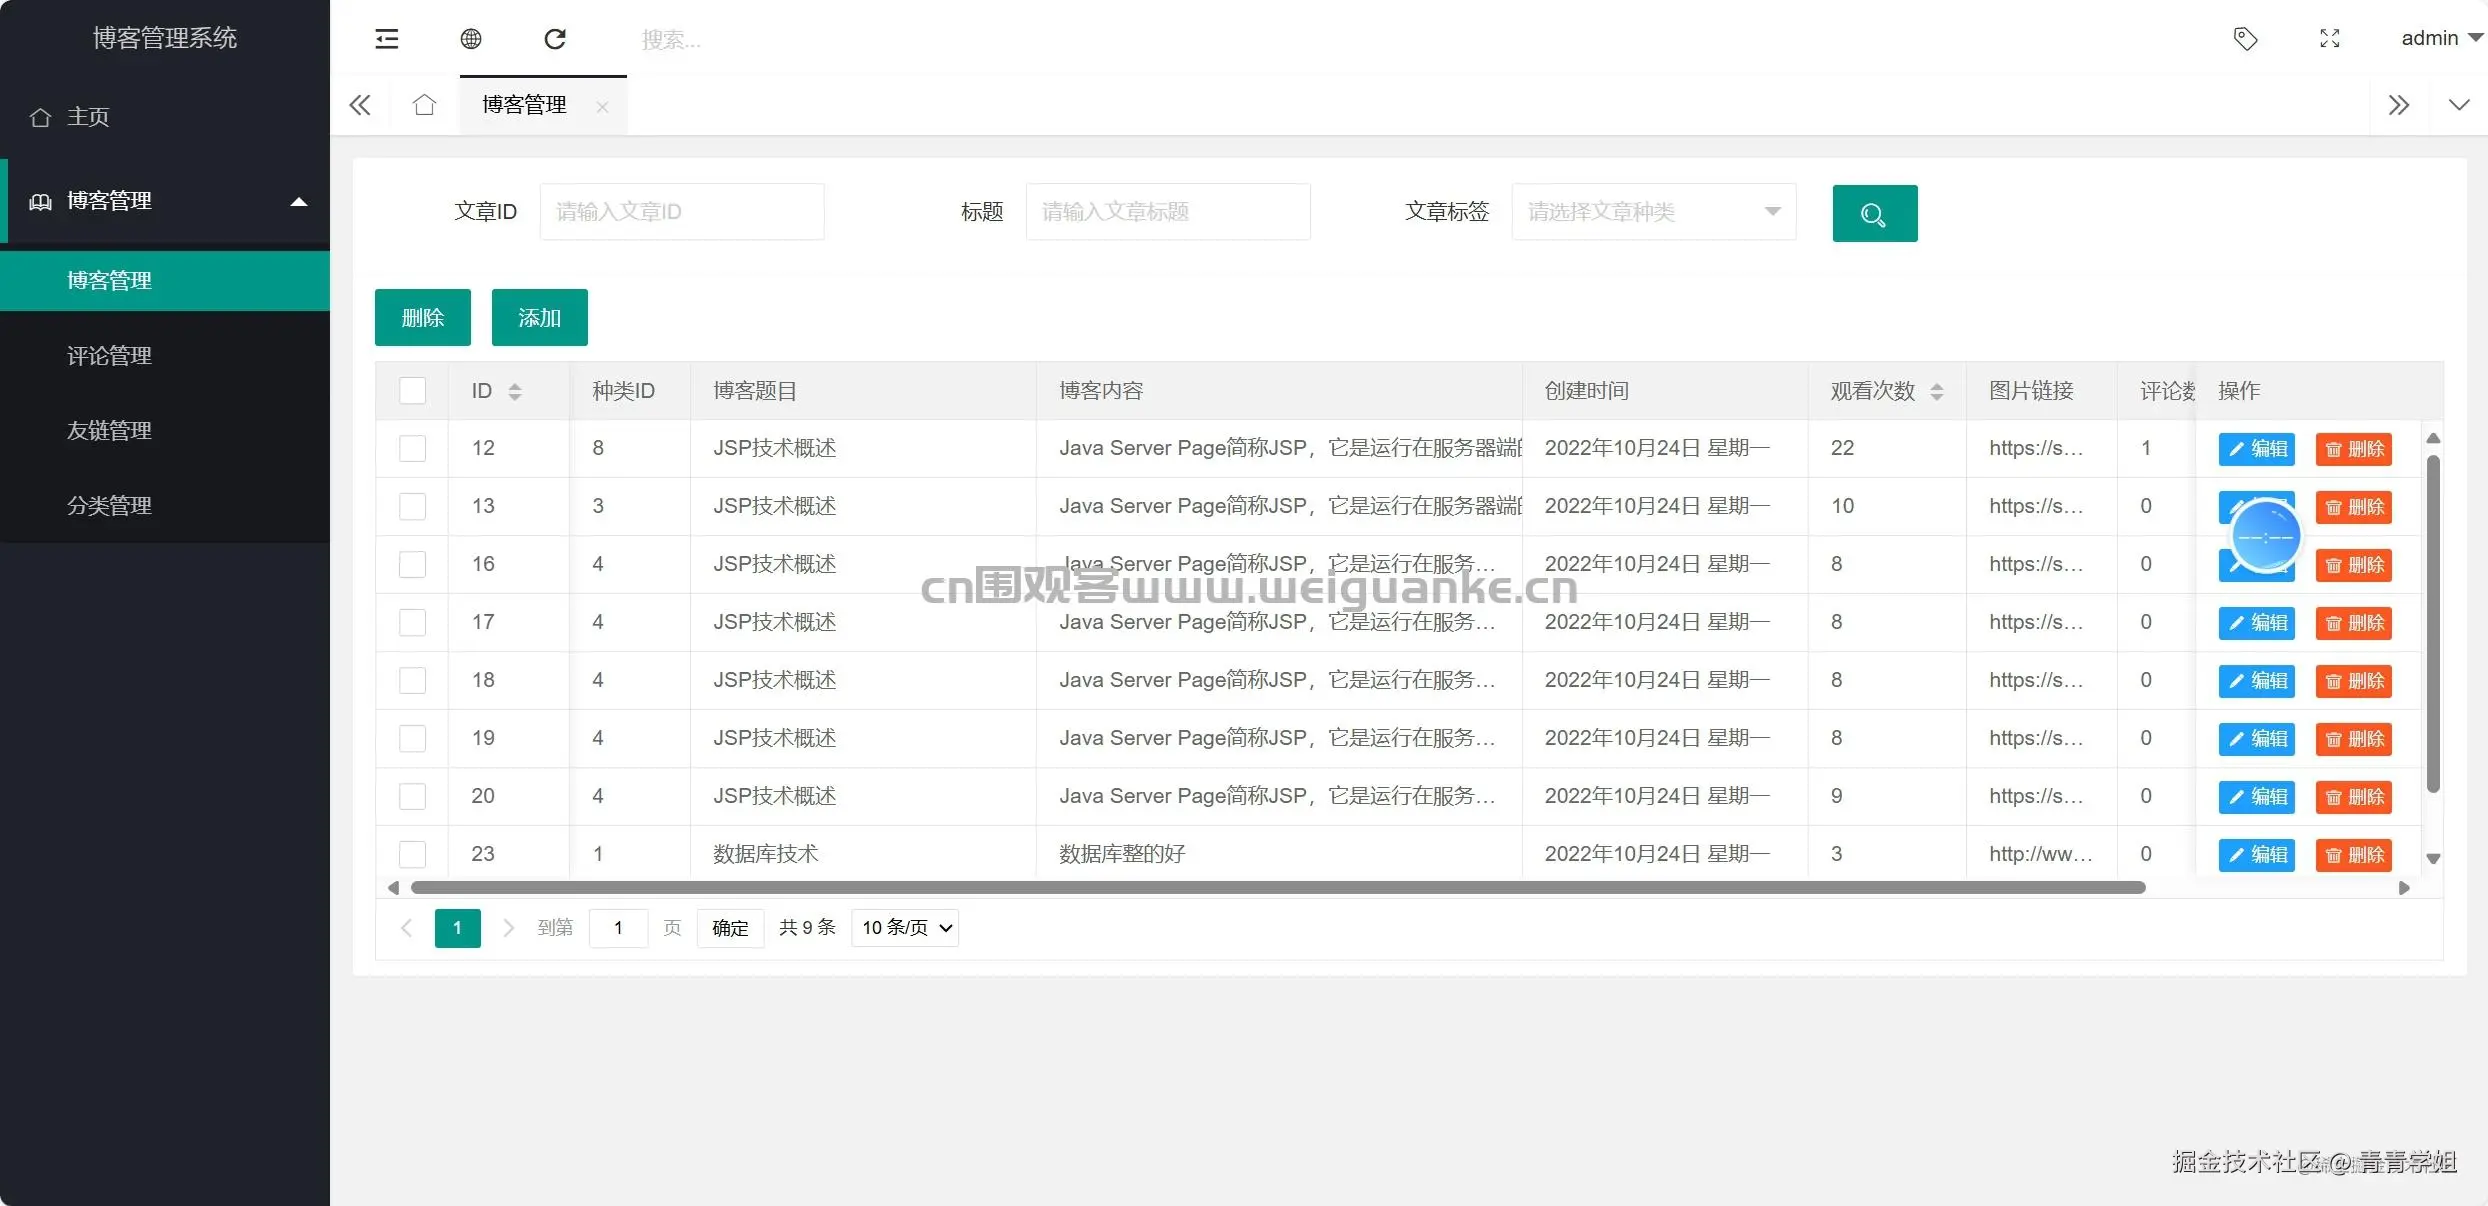Open the 文章标签 category dropdown
The width and height of the screenshot is (2488, 1206).
1653,212
